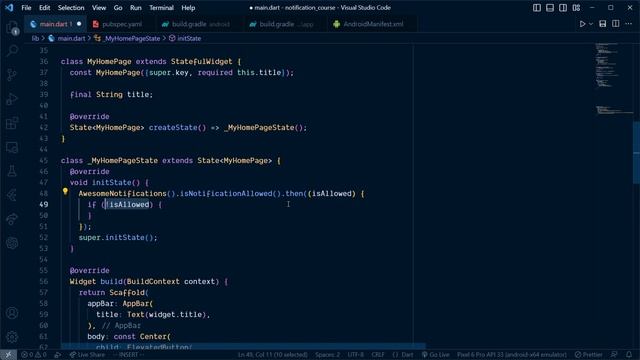Click the vertical scrollbar thumb

636,153
